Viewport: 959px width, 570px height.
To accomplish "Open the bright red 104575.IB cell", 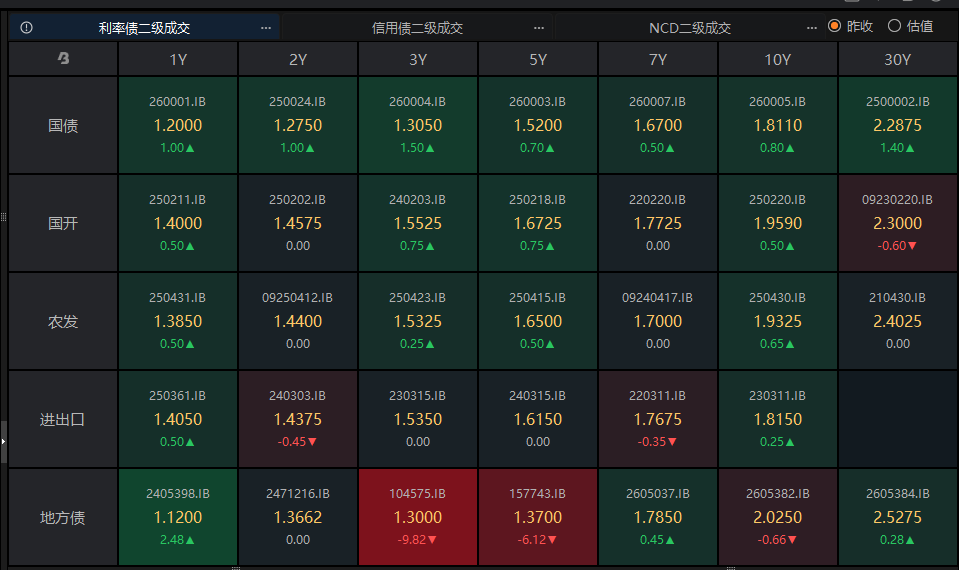I will point(418,517).
